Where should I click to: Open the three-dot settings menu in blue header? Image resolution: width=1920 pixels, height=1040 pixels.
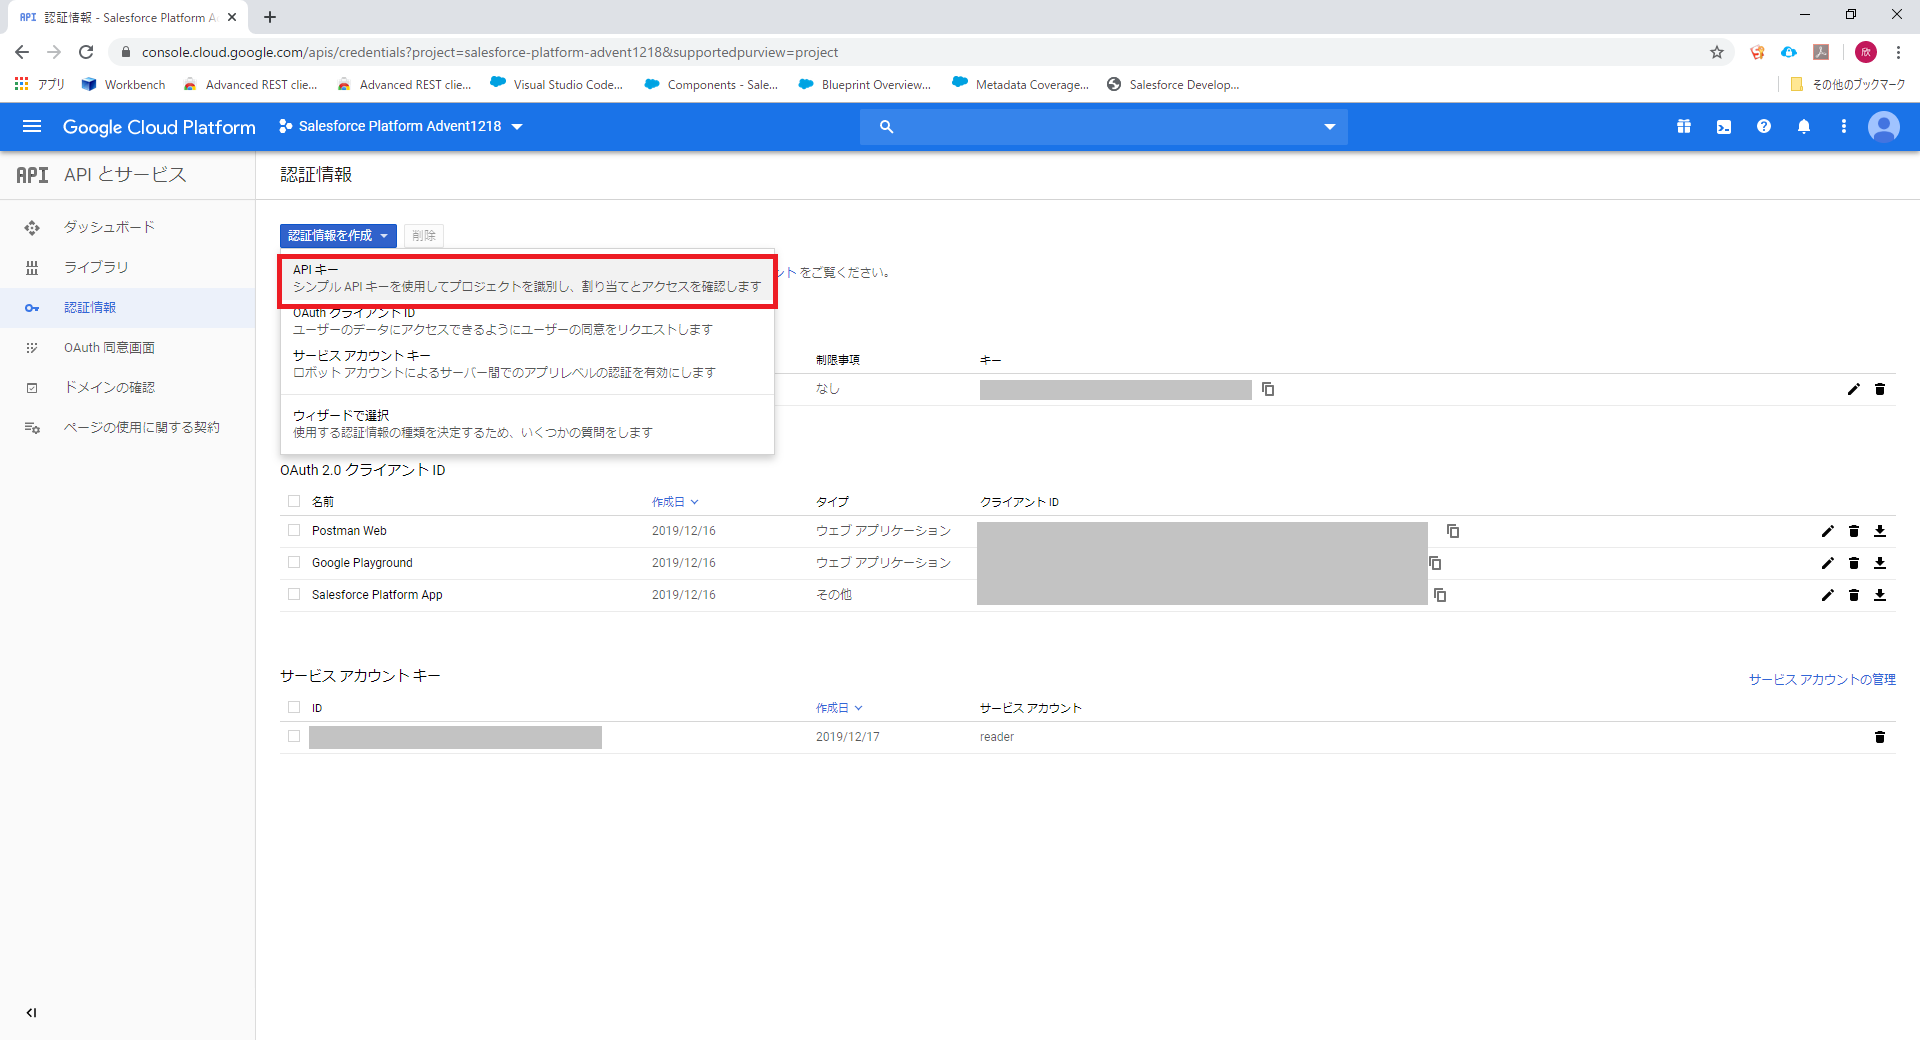pos(1844,126)
